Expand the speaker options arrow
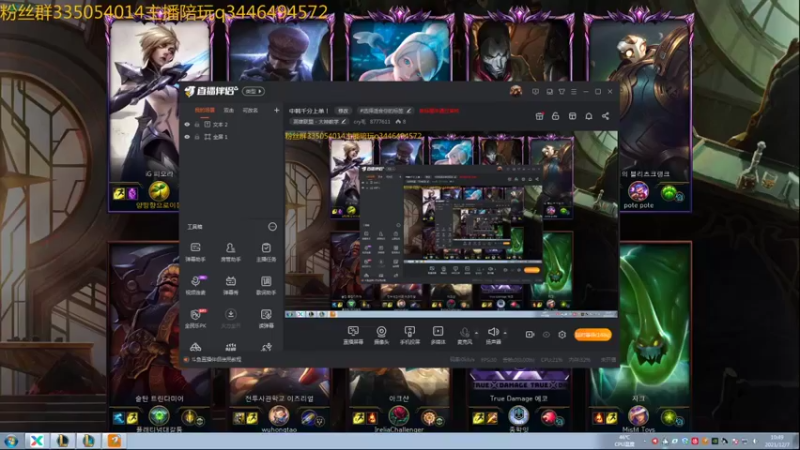This screenshot has width=800, height=450. 505,333
